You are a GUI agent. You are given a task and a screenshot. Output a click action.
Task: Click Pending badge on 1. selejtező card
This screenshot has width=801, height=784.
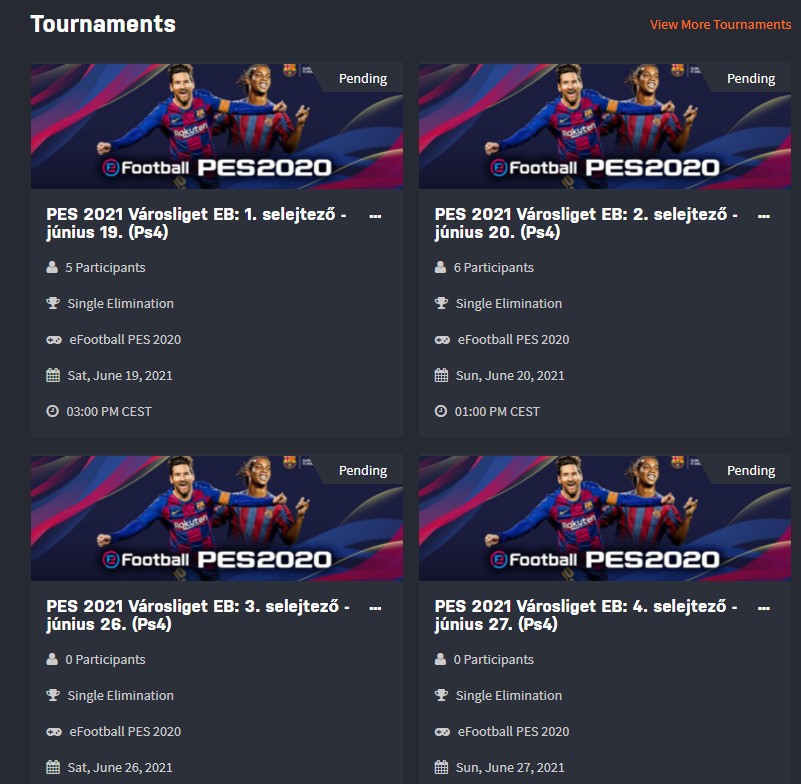(362, 79)
